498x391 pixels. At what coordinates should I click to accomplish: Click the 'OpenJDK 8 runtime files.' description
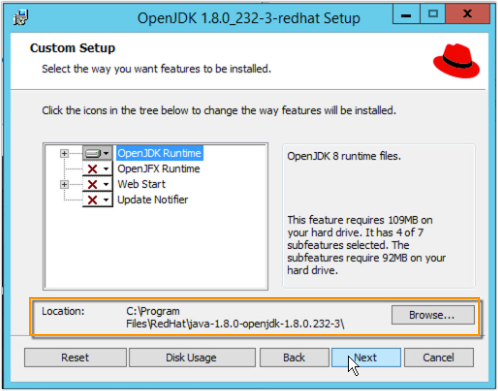click(x=344, y=156)
